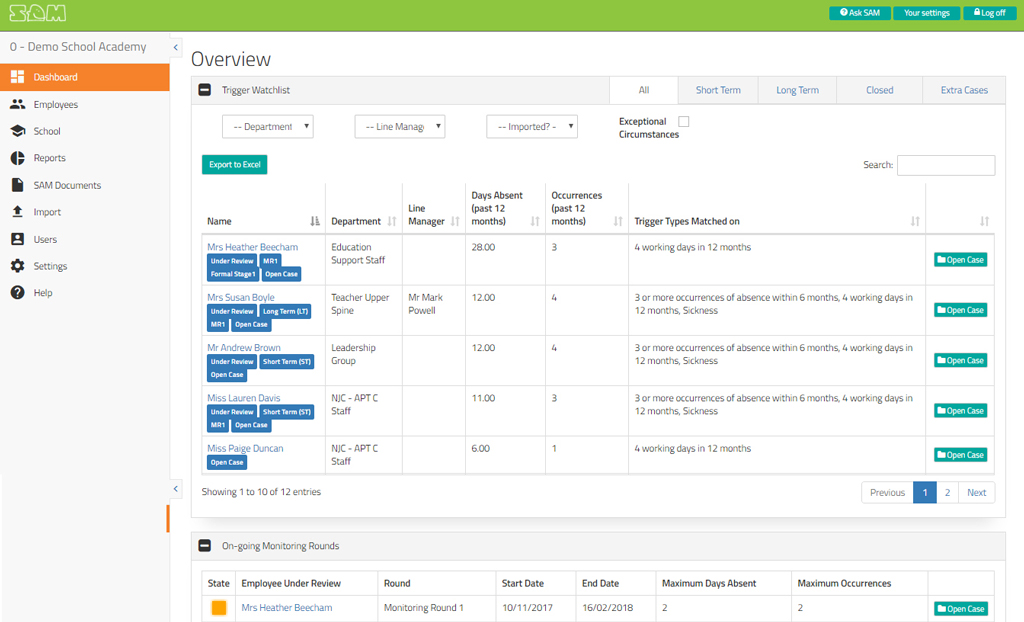Switch to the Extra Cases tab
The width and height of the screenshot is (1024, 622).
(x=964, y=90)
